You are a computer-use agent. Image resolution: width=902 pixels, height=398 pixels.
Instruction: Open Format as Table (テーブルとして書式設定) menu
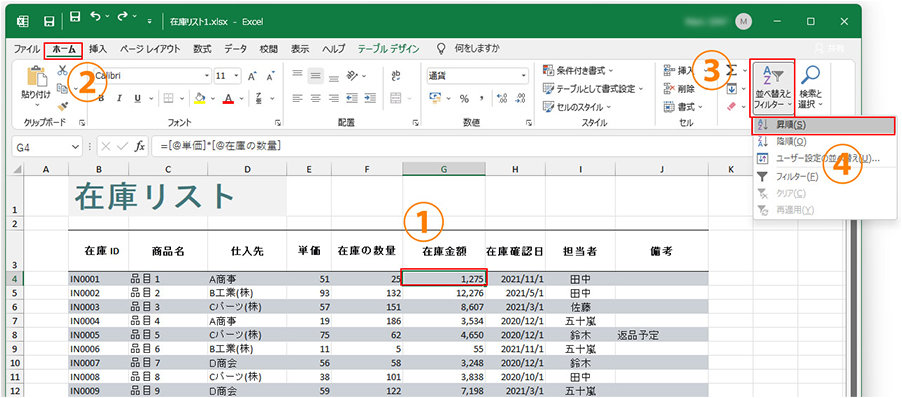click(594, 89)
